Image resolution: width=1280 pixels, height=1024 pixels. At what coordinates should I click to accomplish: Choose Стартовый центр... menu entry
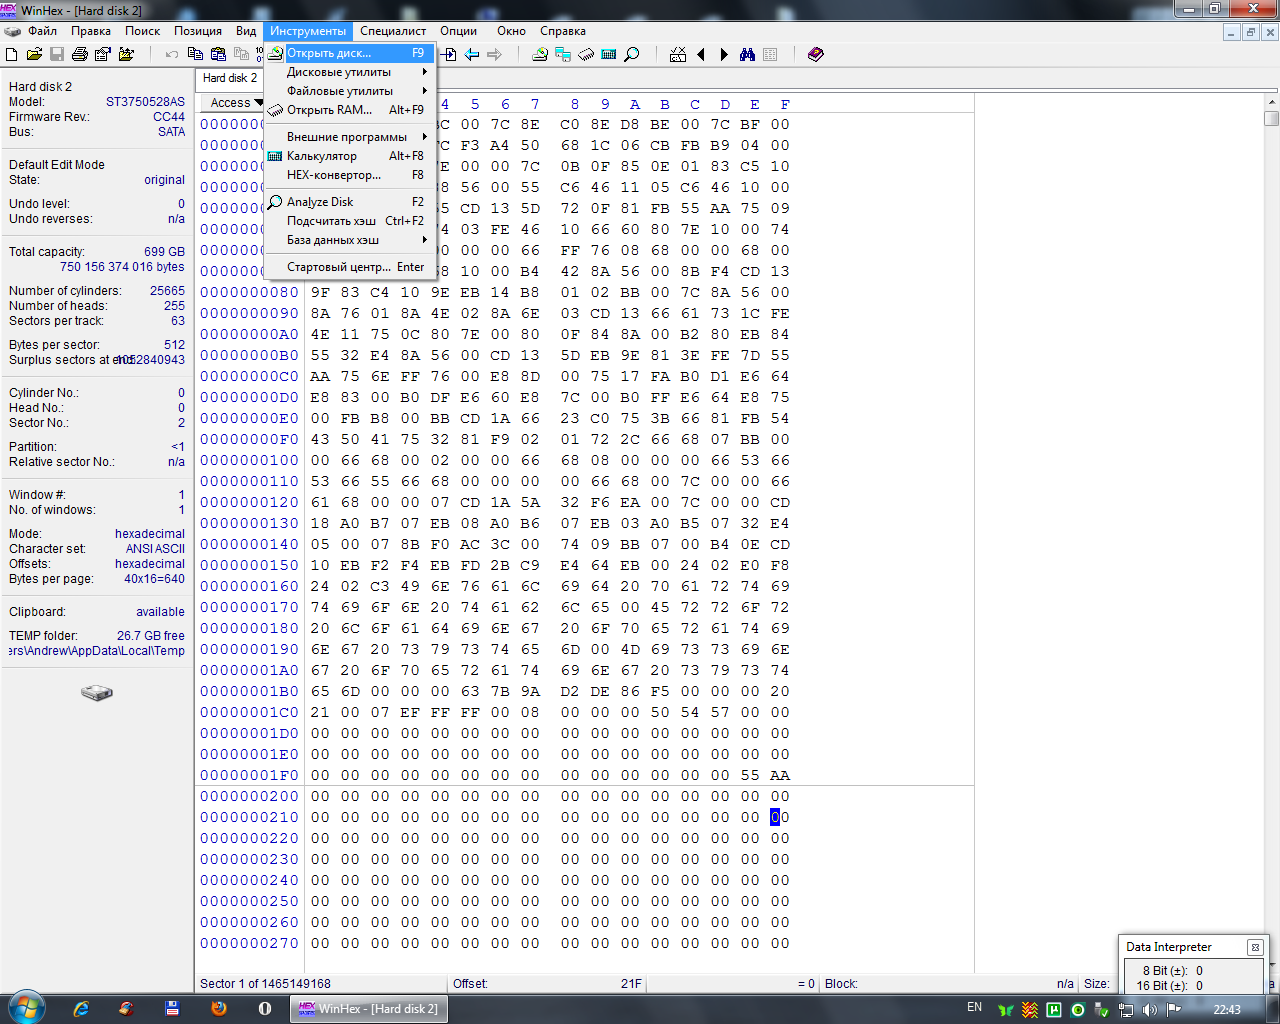pyautogui.click(x=349, y=267)
